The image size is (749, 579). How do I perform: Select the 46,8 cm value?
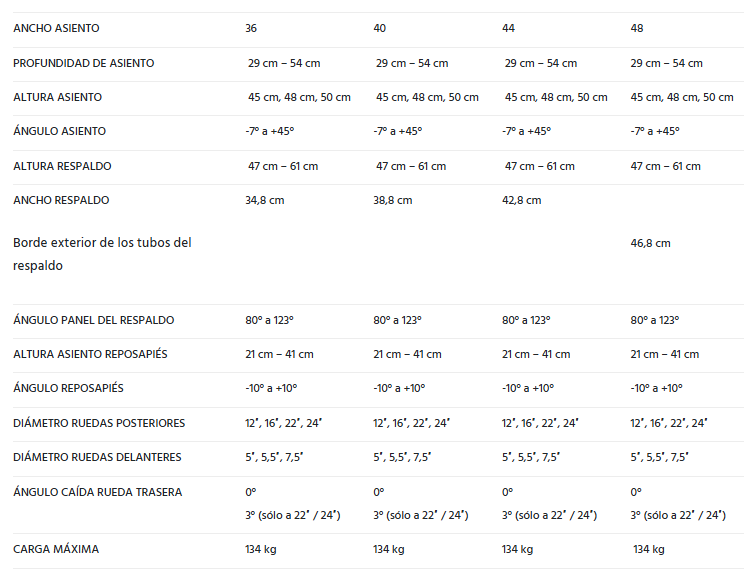click(650, 243)
